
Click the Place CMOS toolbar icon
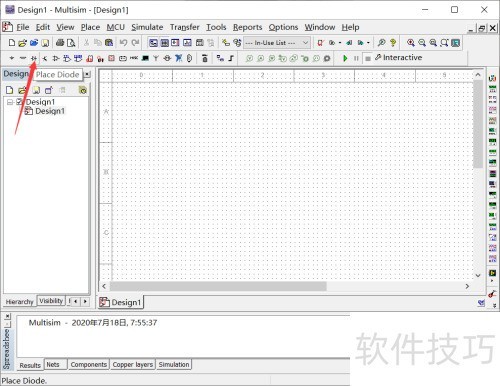pyautogui.click(x=78, y=58)
